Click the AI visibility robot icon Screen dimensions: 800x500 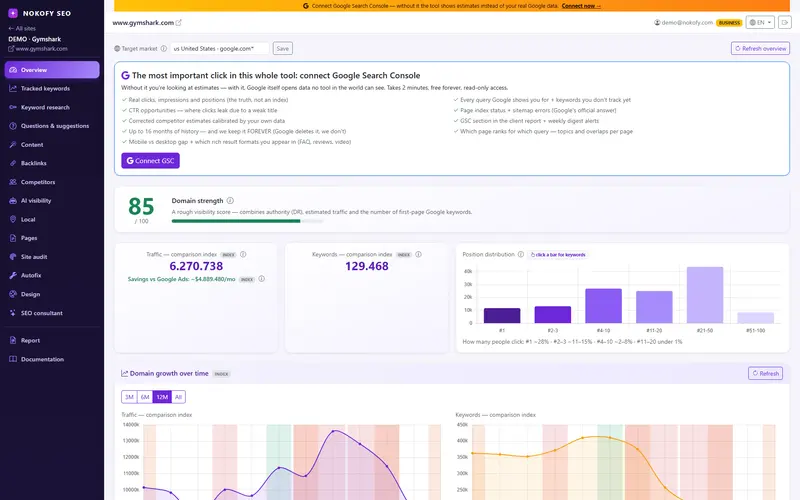(x=13, y=201)
